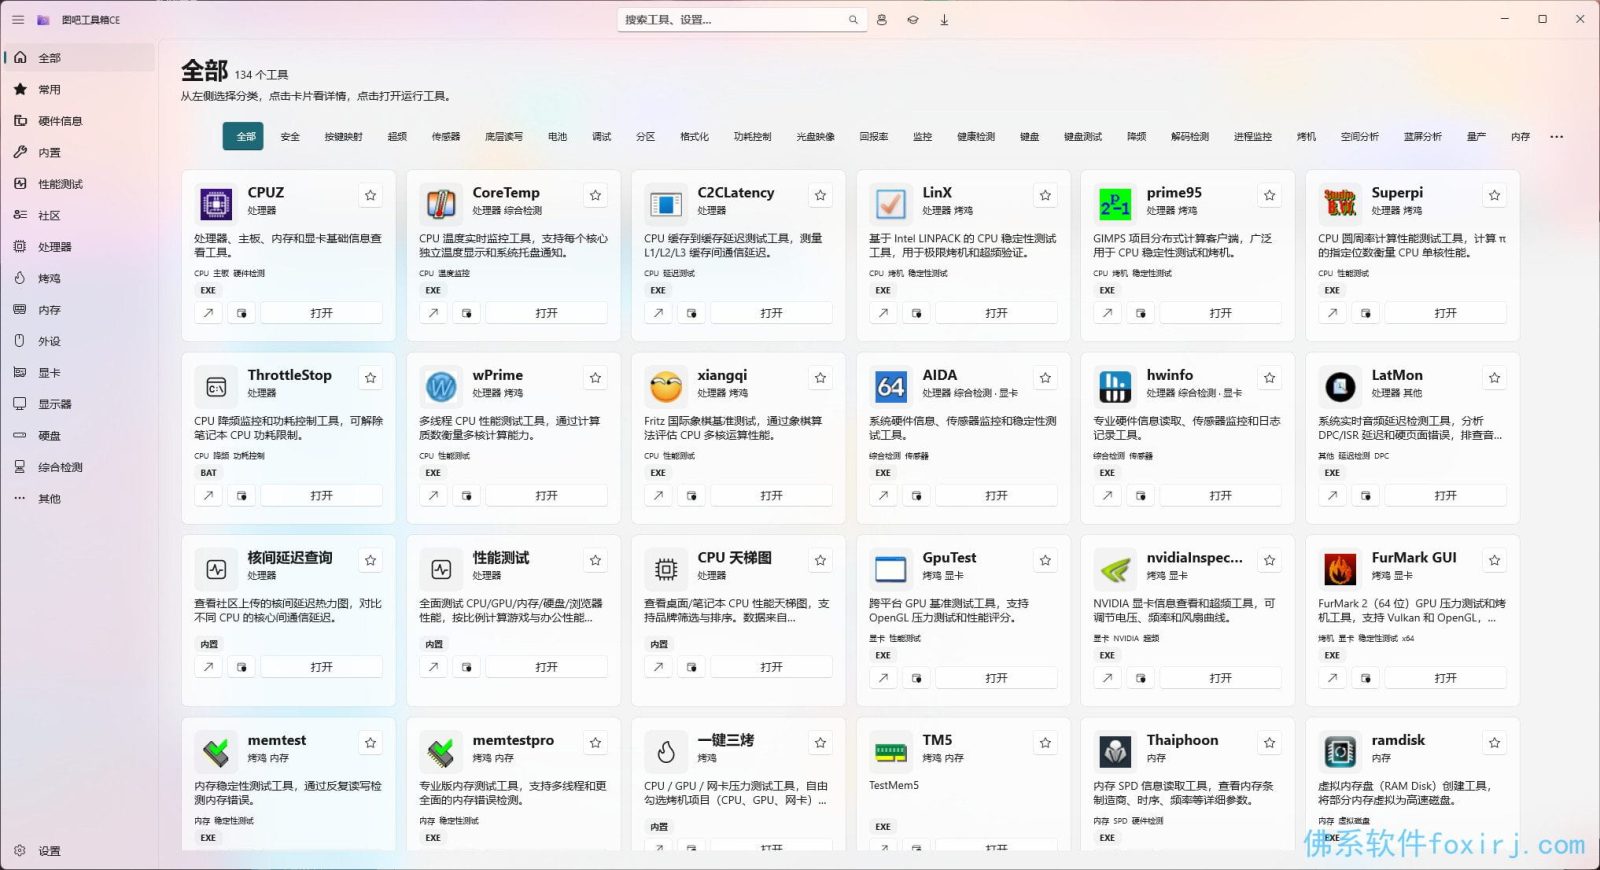1600x870 pixels.
Task: Click the graduation cap icon in title bar
Action: tap(913, 19)
